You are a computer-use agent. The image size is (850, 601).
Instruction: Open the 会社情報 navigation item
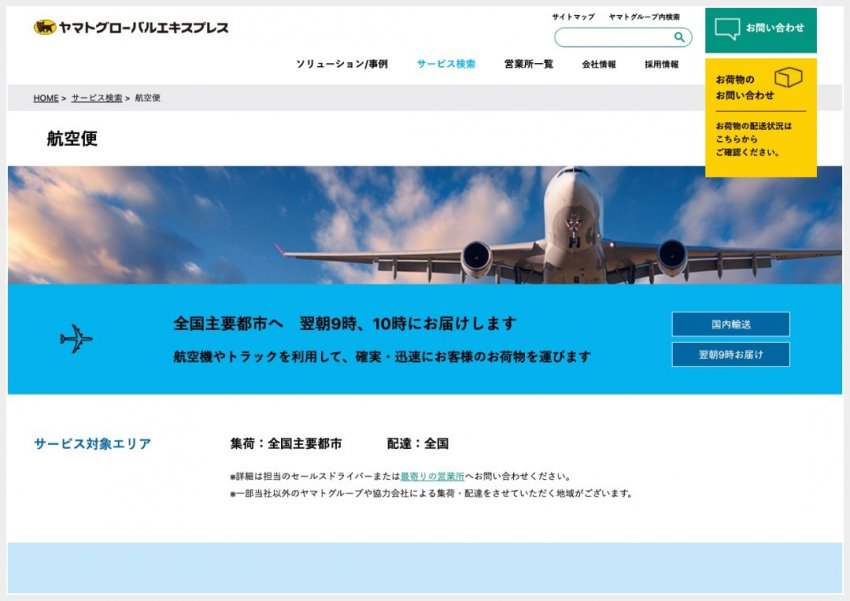click(x=599, y=64)
